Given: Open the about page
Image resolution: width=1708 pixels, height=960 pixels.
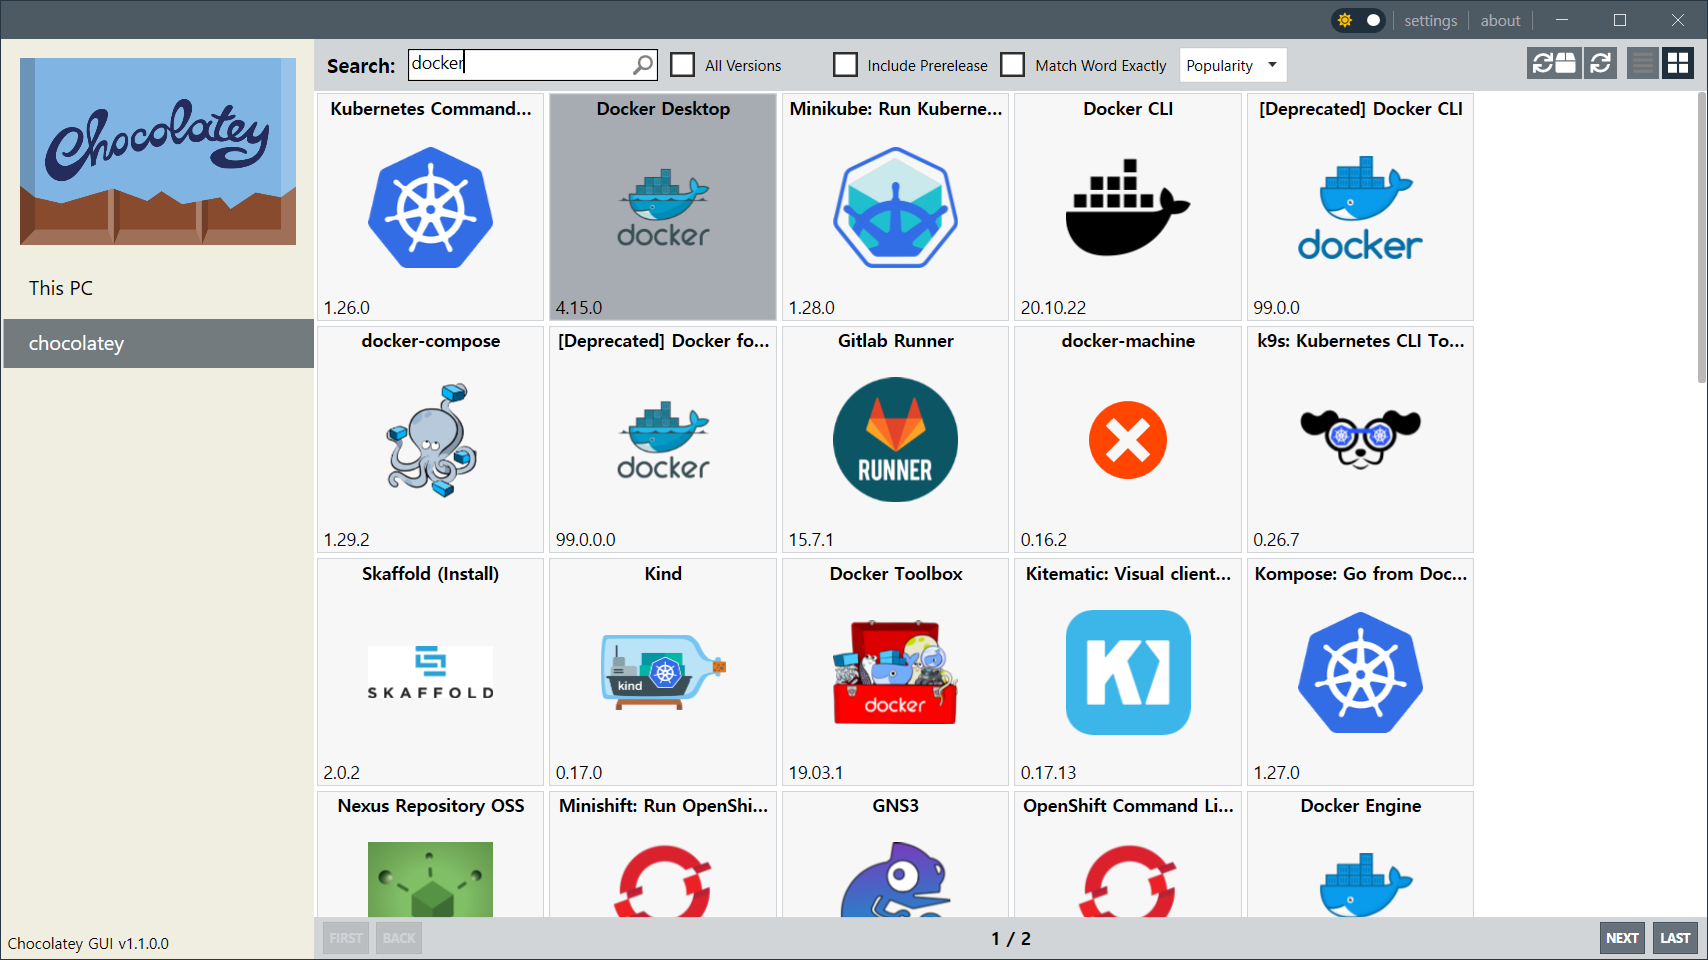Looking at the screenshot, I should tap(1500, 20).
